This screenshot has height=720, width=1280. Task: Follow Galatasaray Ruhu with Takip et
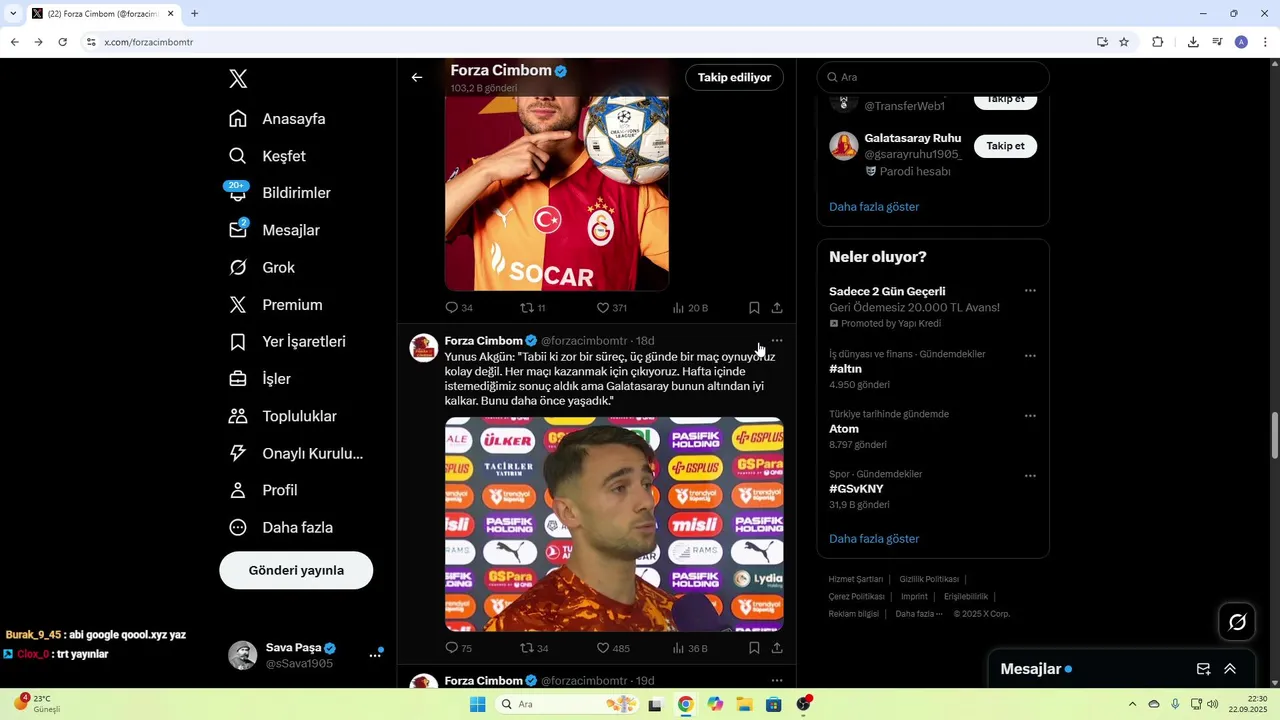(1005, 146)
